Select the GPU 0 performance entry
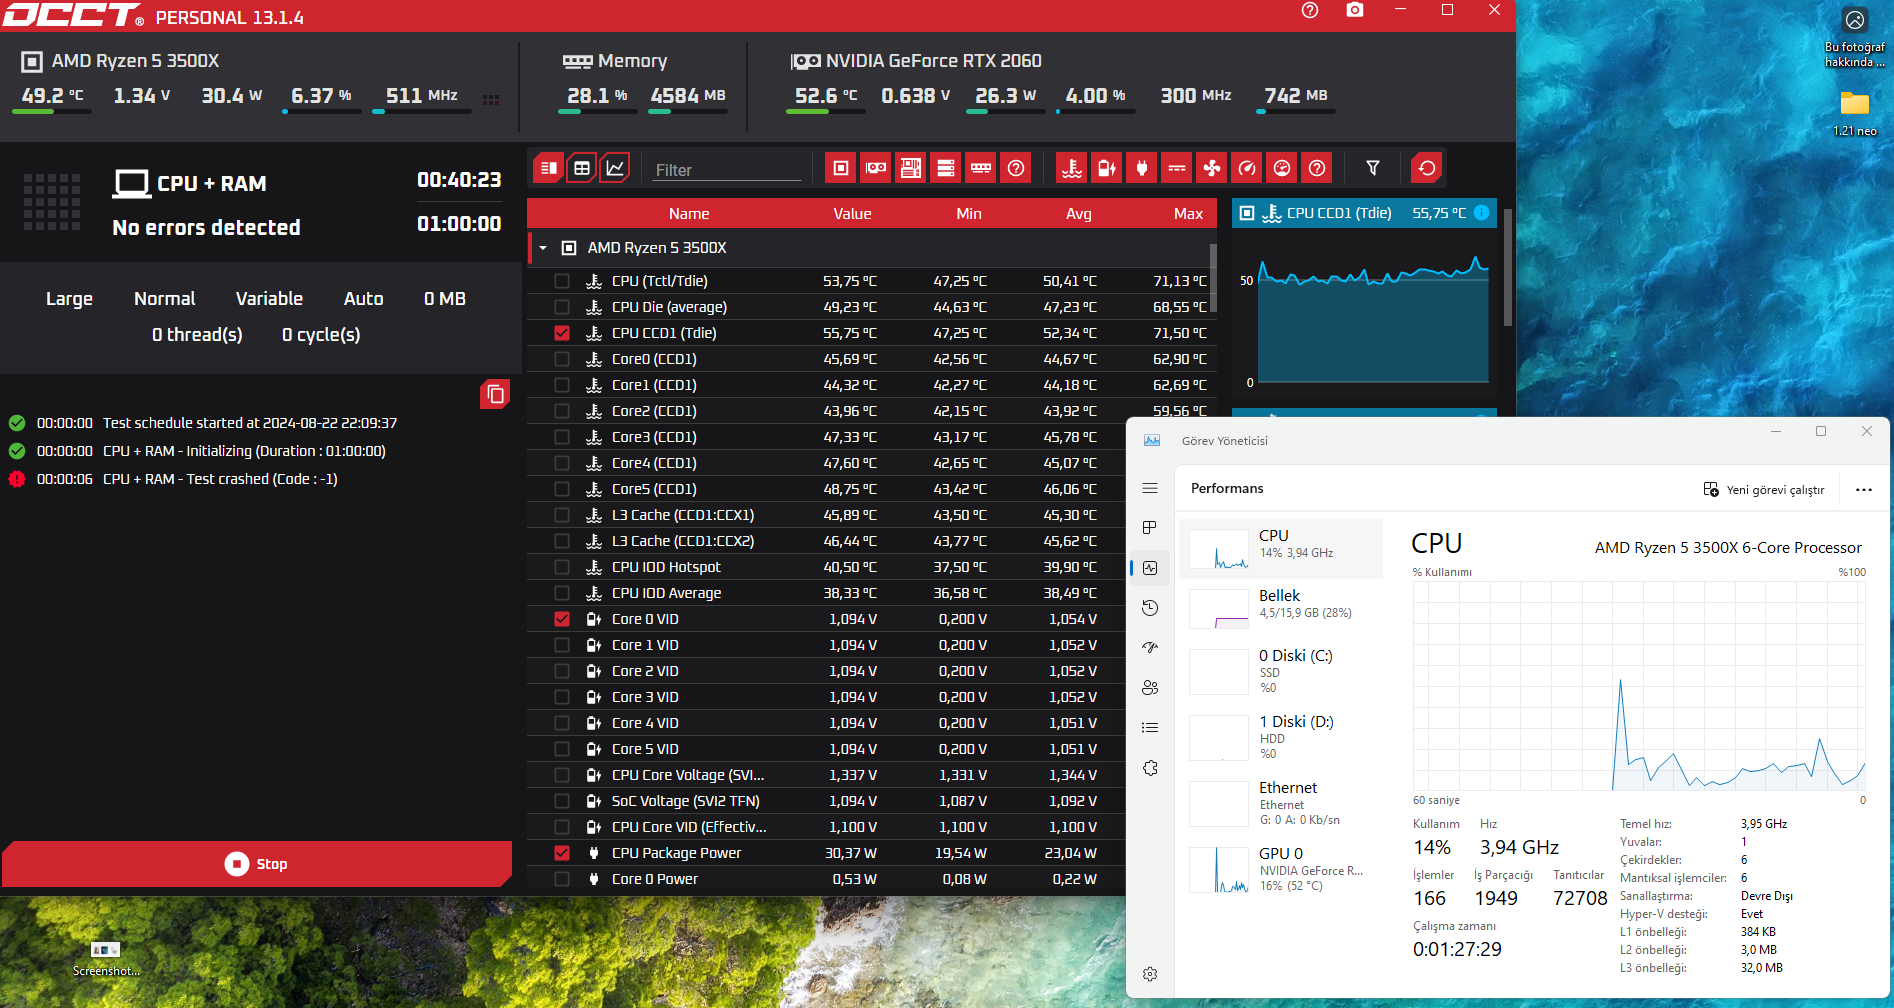Screen dimensions: 1894x1008 (1281, 869)
